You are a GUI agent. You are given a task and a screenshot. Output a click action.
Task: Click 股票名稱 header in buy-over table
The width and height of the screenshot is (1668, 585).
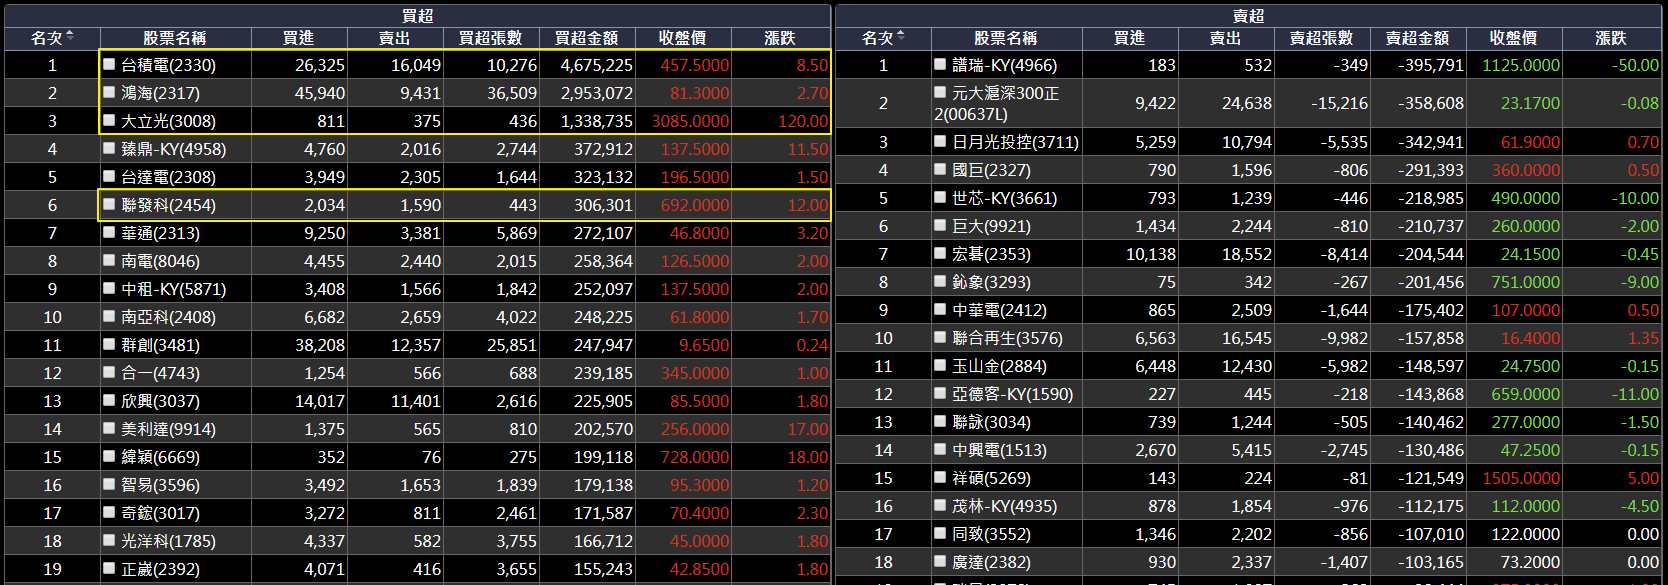tap(174, 38)
